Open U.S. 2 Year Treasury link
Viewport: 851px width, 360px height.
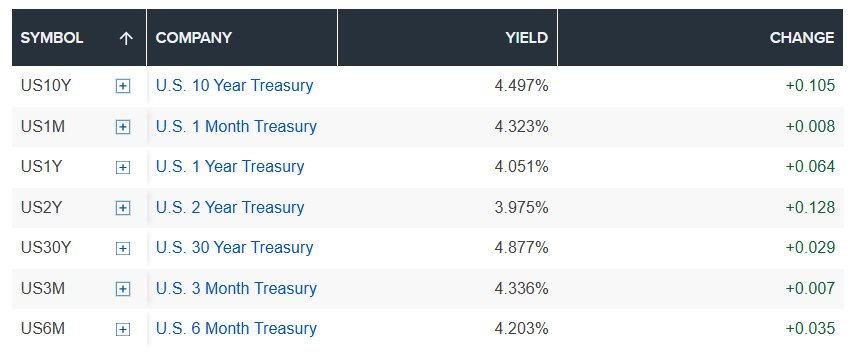(x=230, y=207)
